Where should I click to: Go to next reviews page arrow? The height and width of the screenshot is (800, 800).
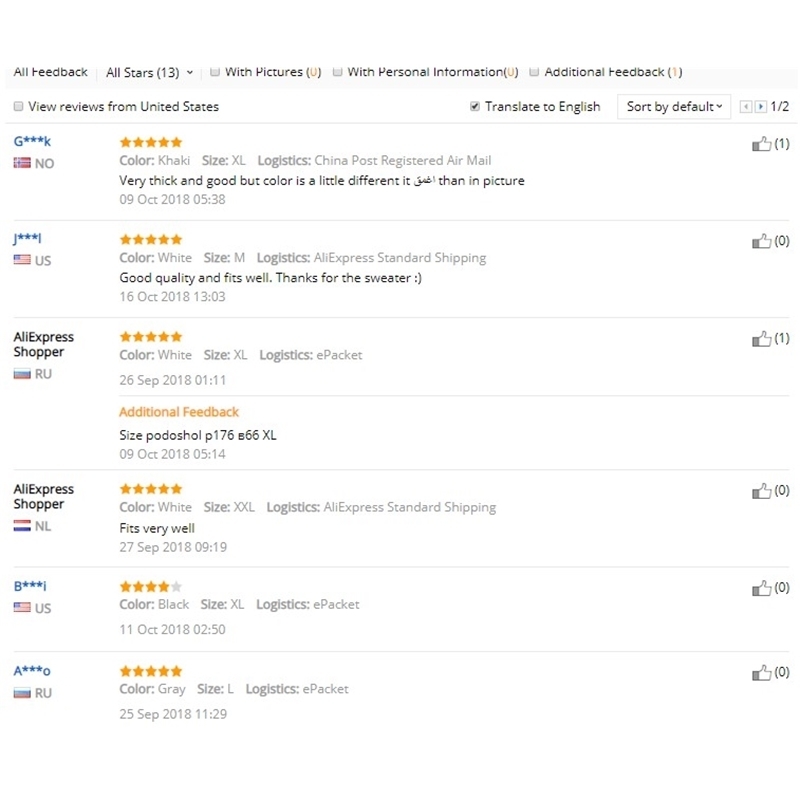click(761, 107)
